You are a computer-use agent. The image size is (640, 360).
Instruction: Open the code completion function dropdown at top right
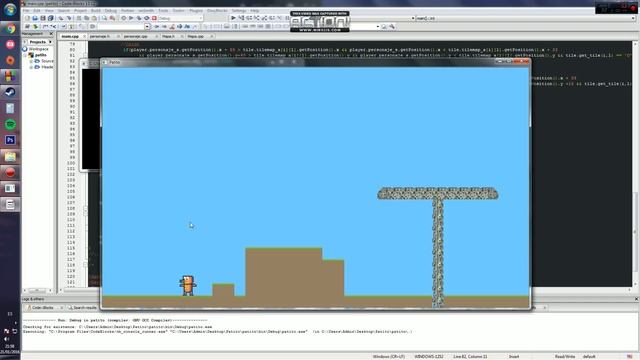633,18
